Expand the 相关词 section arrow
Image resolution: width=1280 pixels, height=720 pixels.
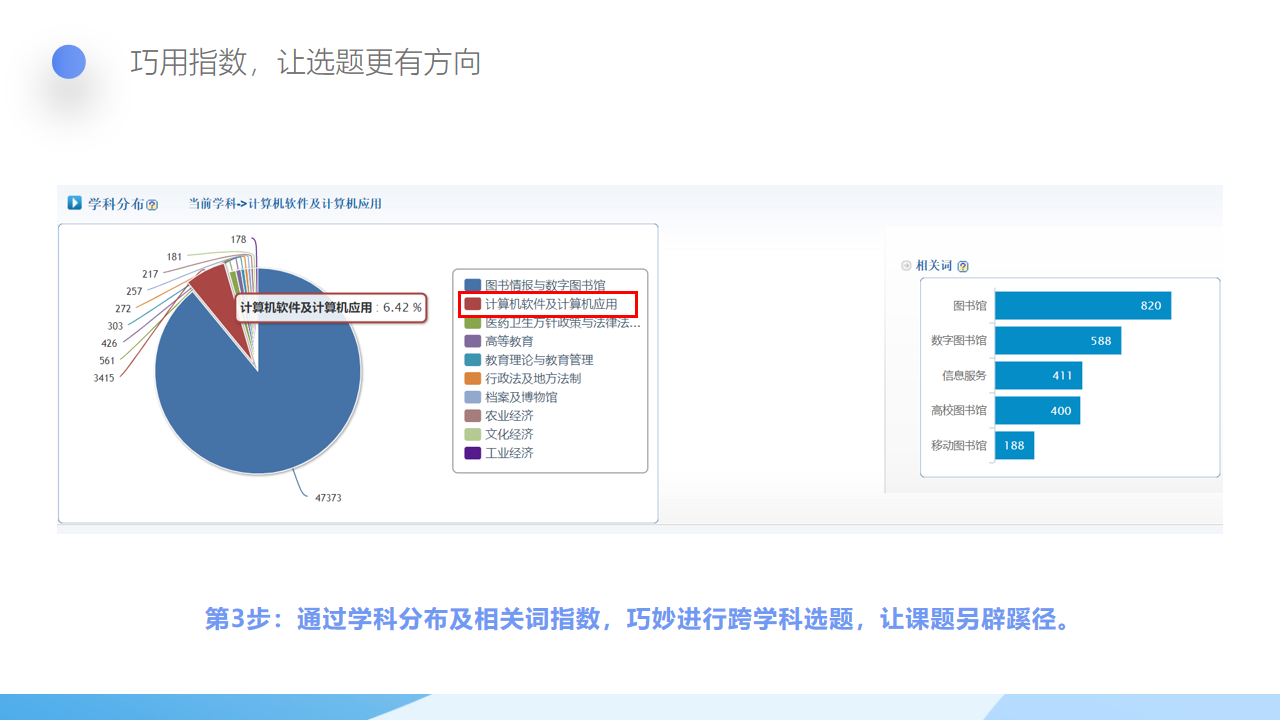click(907, 266)
